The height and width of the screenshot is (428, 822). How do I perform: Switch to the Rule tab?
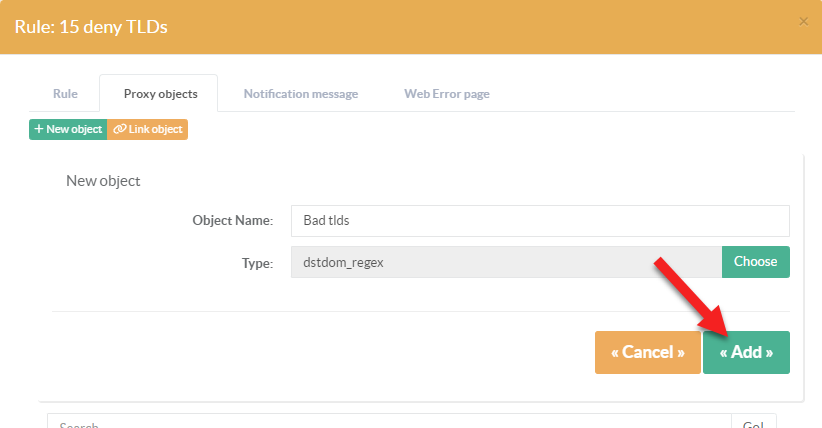pyautogui.click(x=65, y=94)
